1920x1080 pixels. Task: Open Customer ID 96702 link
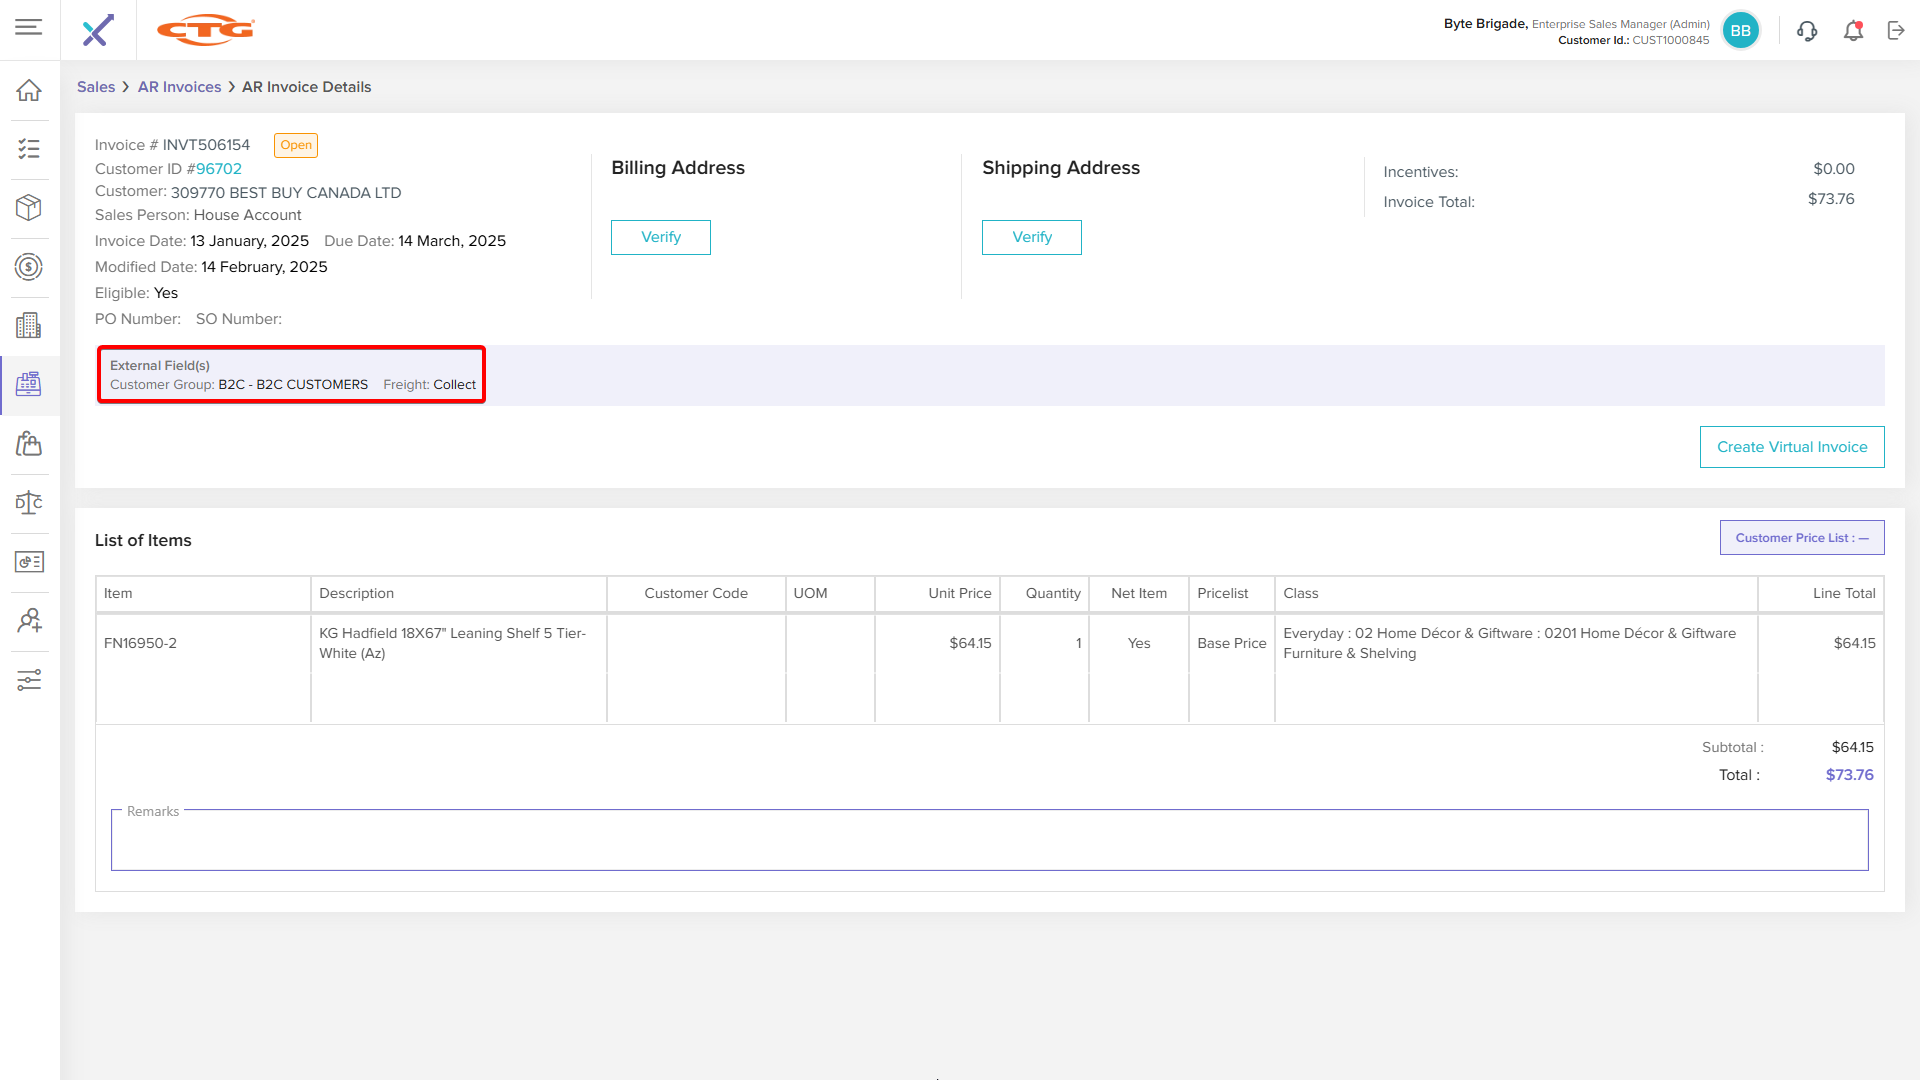[218, 169]
